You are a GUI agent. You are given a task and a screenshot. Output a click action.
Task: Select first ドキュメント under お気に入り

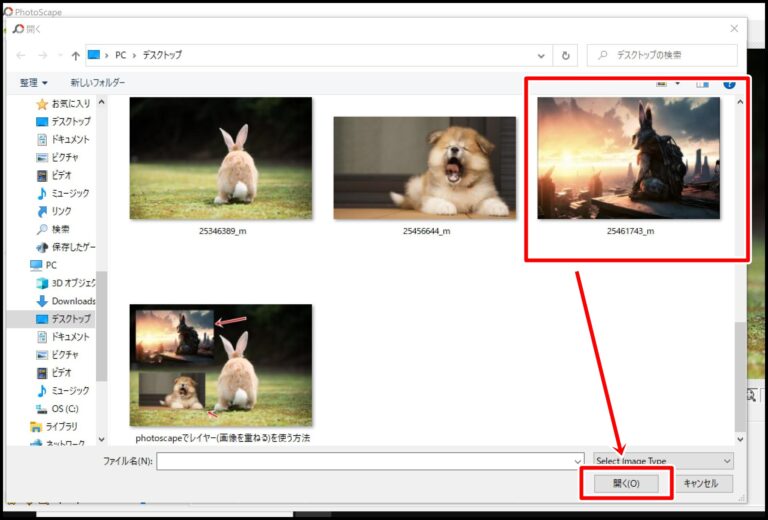click(x=64, y=140)
